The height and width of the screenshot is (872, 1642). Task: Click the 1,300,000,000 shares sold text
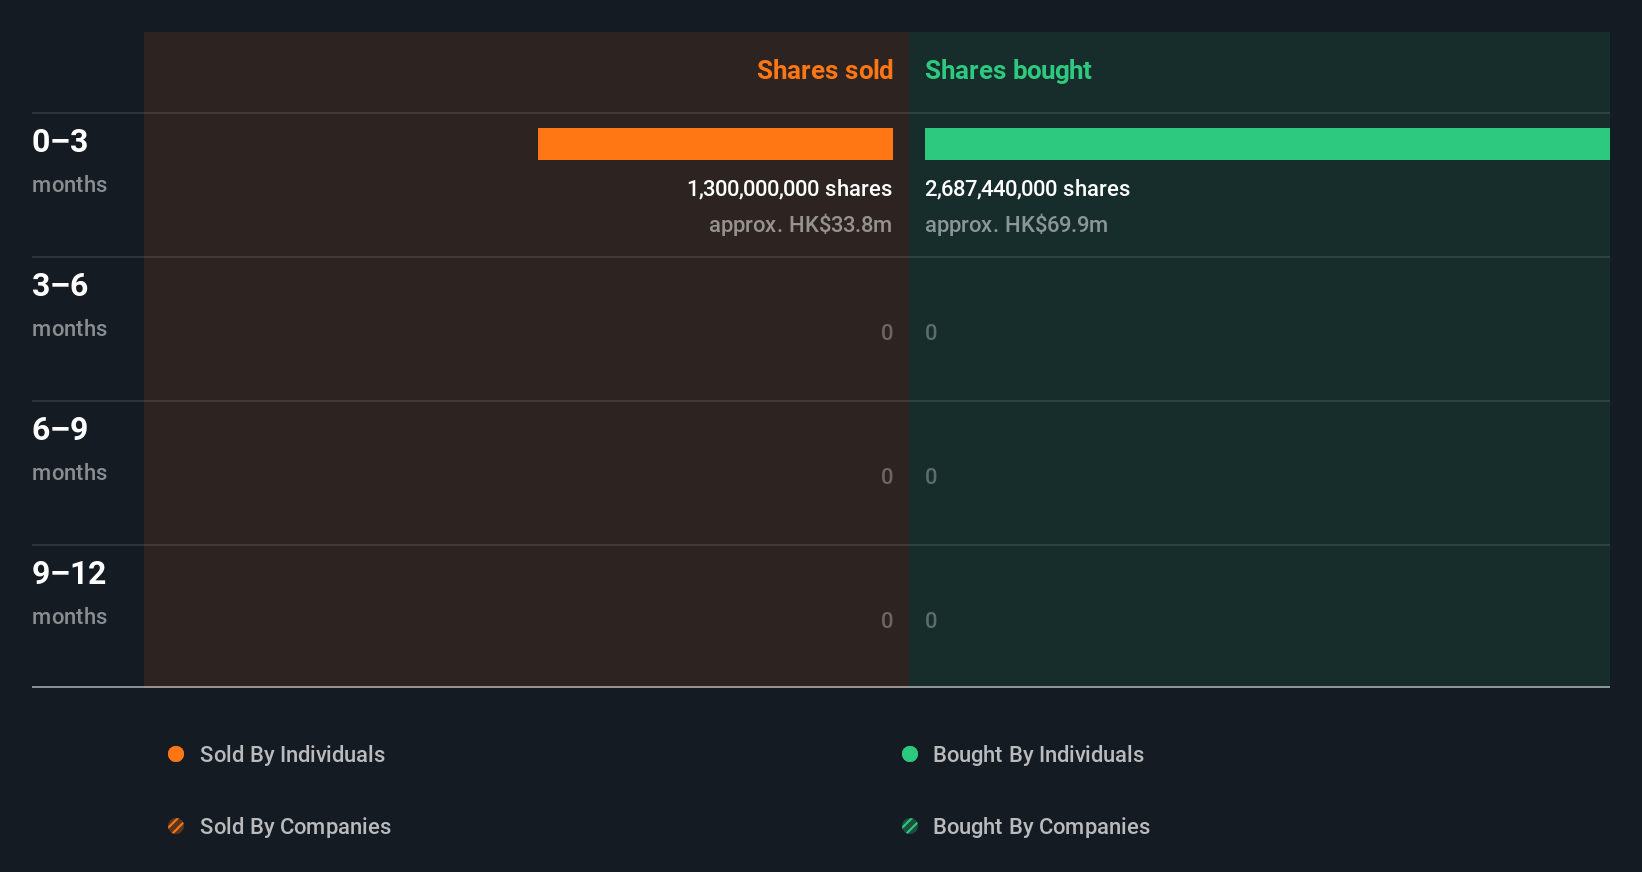pos(789,188)
